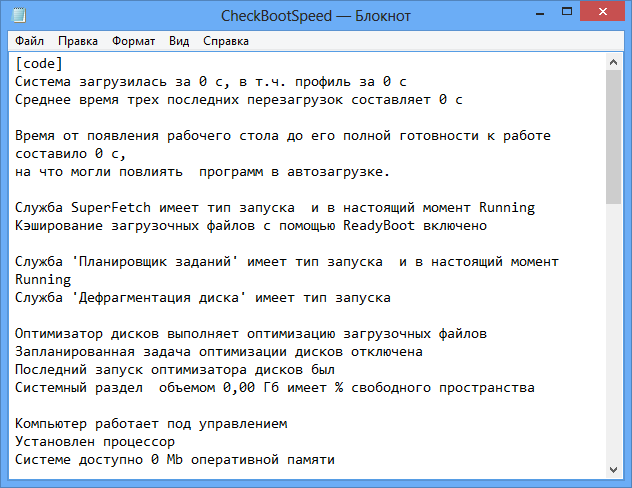Close the CheckBootSpeed window
Image resolution: width=632 pixels, height=488 pixels.
click(x=603, y=11)
